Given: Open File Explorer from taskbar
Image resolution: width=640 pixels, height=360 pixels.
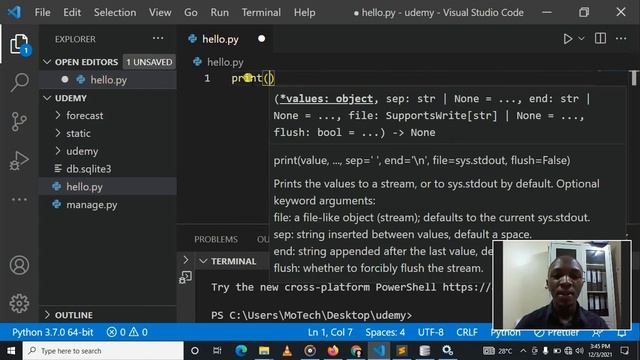Looking at the screenshot, I should coord(264,351).
